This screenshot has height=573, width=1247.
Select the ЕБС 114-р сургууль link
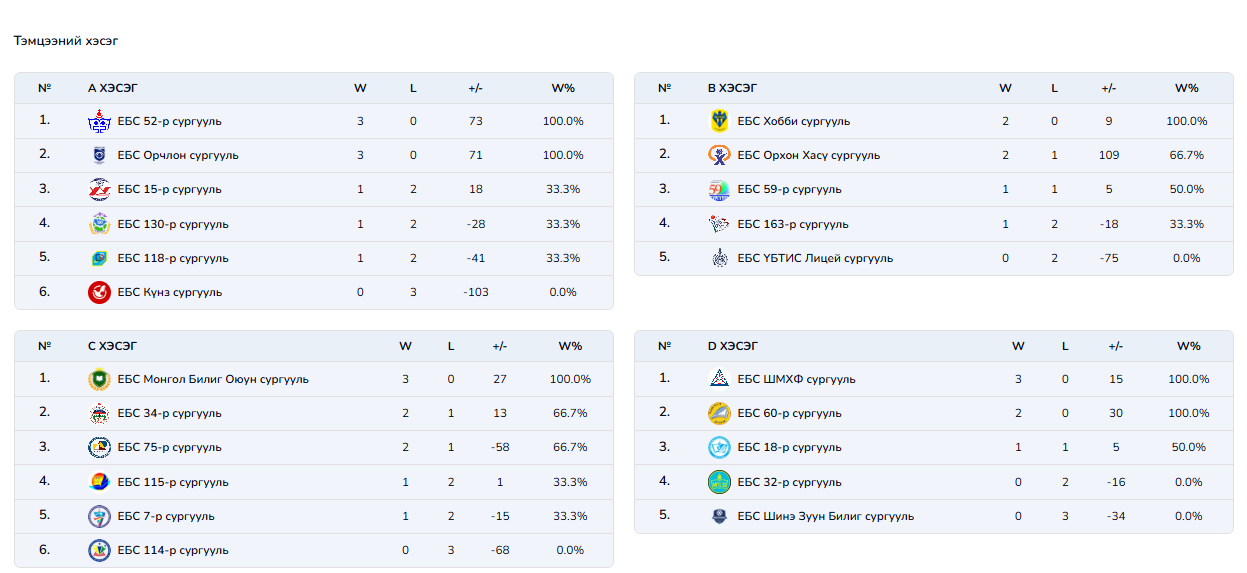coord(173,550)
